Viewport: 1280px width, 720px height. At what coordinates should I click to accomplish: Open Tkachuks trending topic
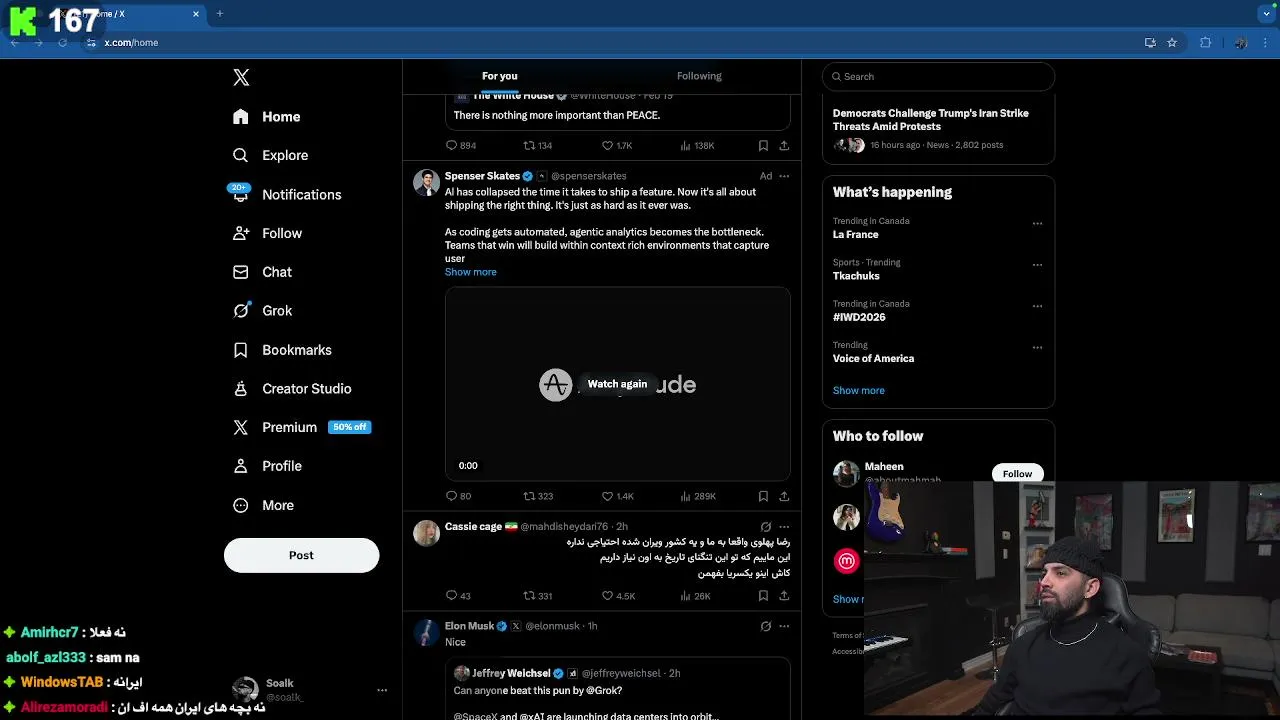click(x=856, y=276)
